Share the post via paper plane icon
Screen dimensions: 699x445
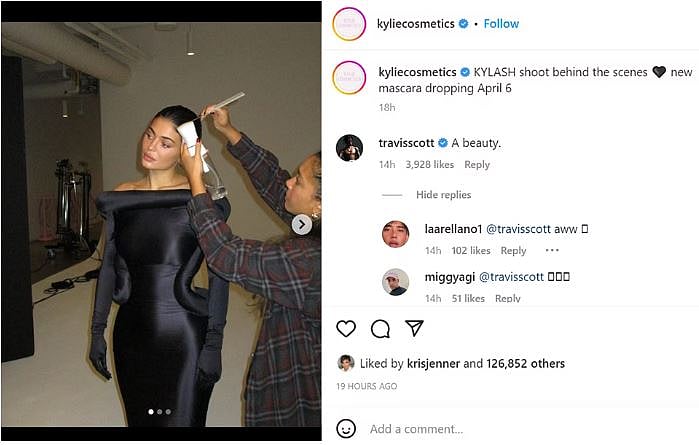pyautogui.click(x=414, y=329)
